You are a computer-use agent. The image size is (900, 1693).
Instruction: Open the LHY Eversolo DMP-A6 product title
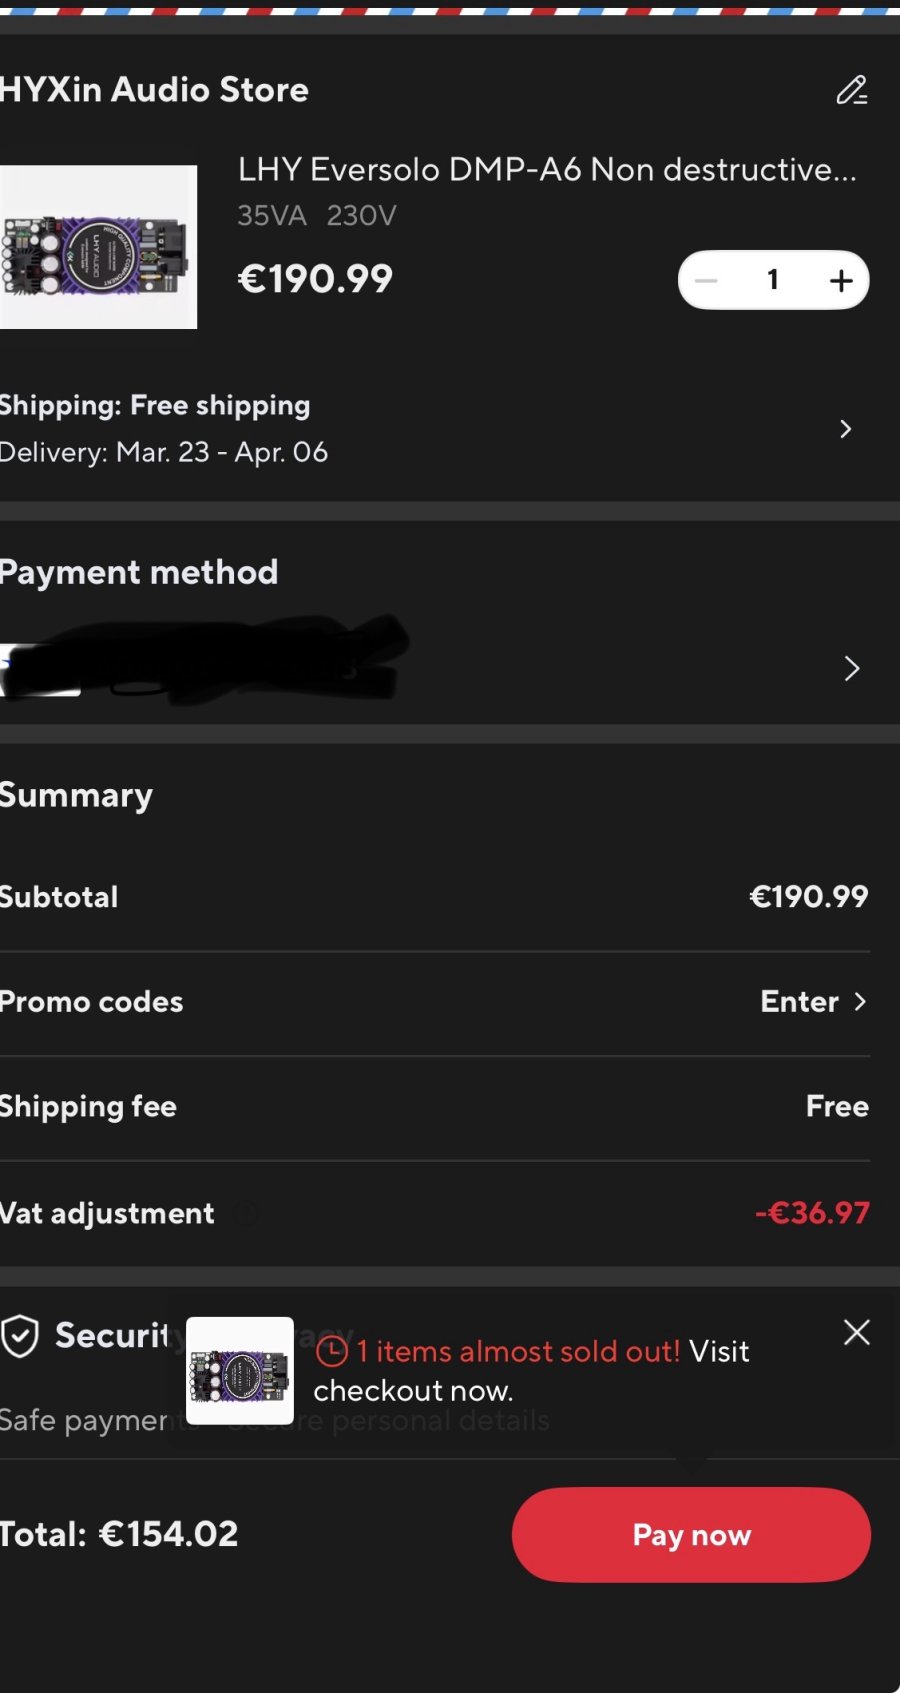[x=546, y=170]
